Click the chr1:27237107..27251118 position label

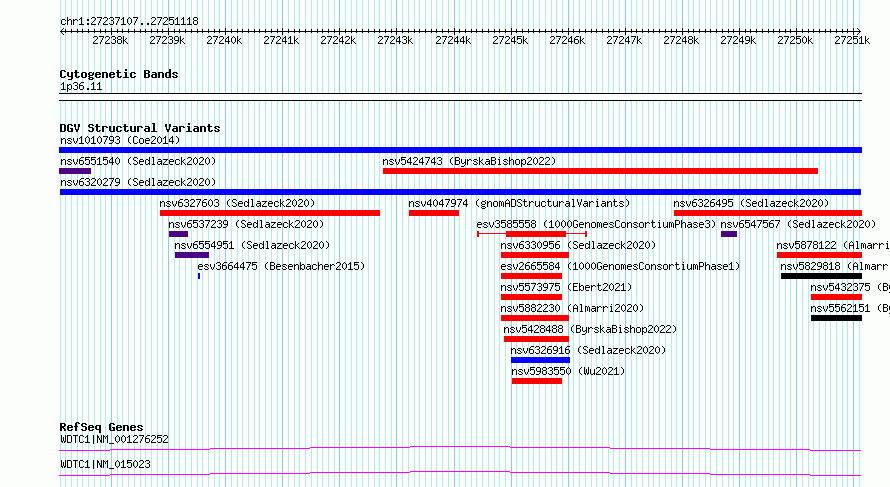click(129, 22)
